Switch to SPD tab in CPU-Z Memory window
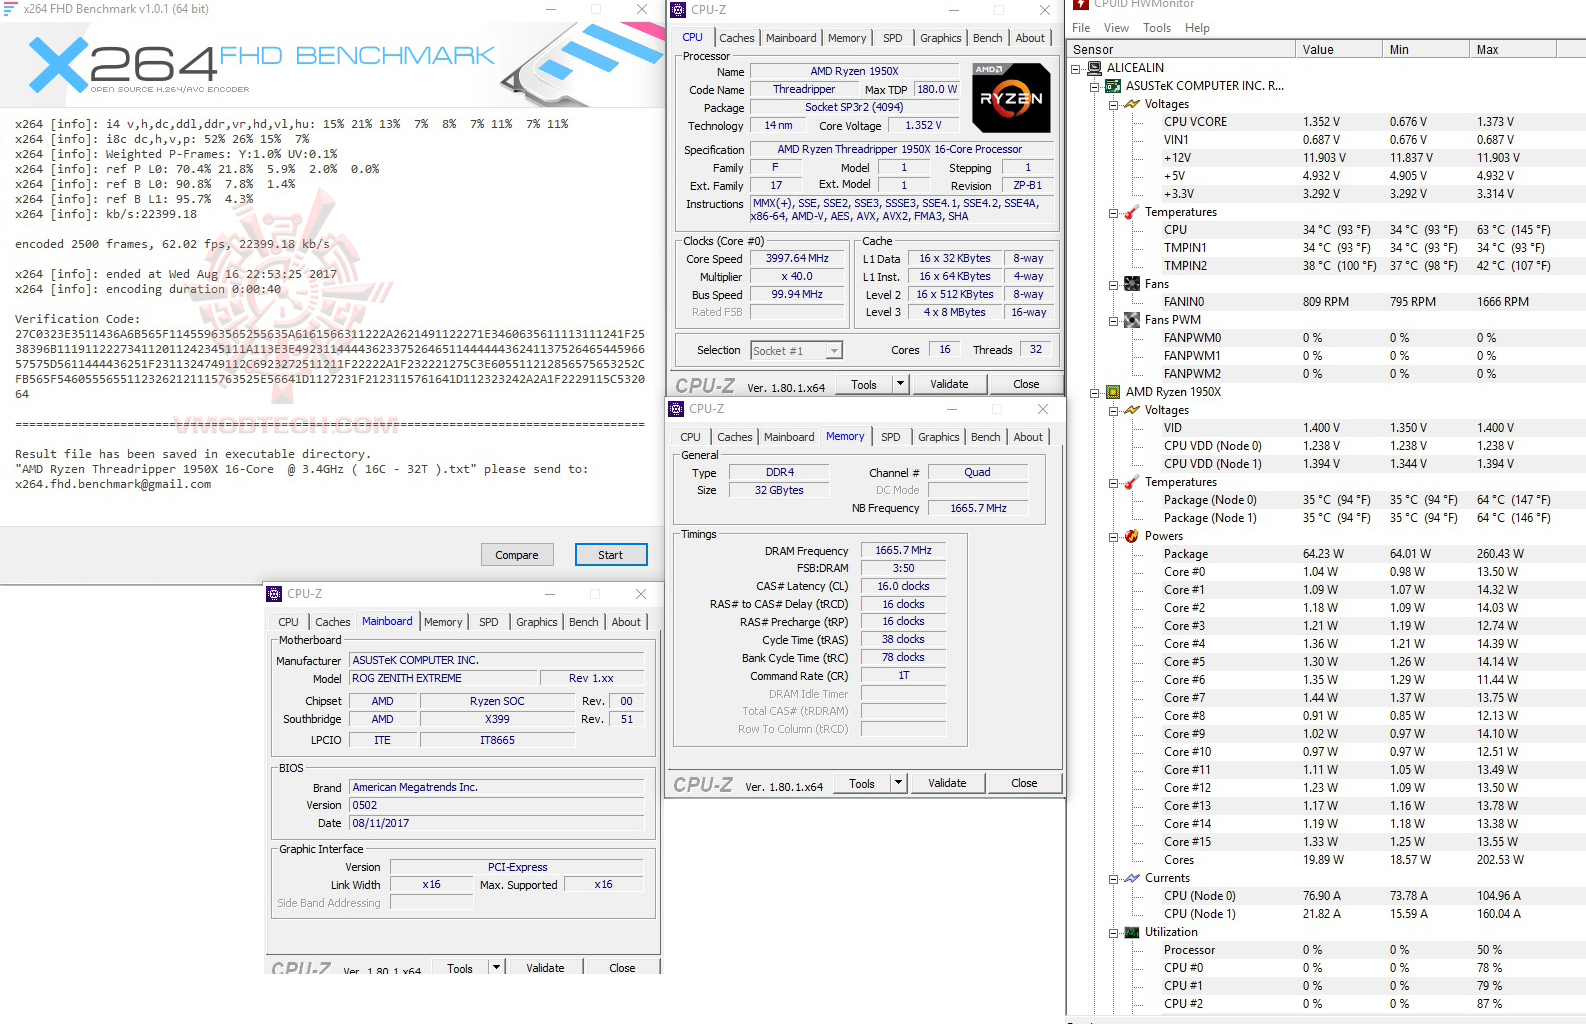The height and width of the screenshot is (1024, 1586). [890, 437]
